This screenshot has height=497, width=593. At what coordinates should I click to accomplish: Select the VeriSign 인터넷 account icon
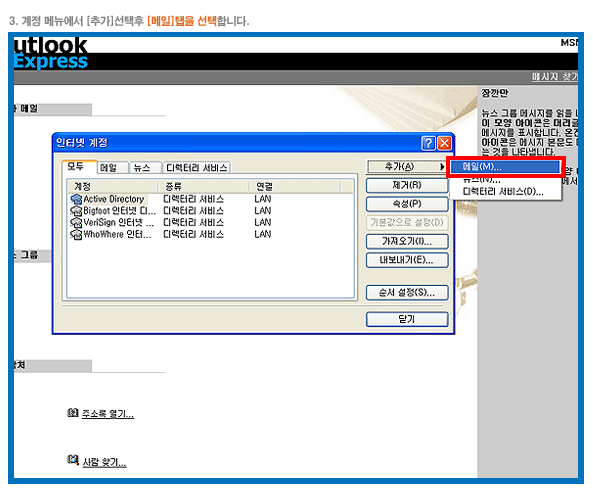tap(76, 223)
